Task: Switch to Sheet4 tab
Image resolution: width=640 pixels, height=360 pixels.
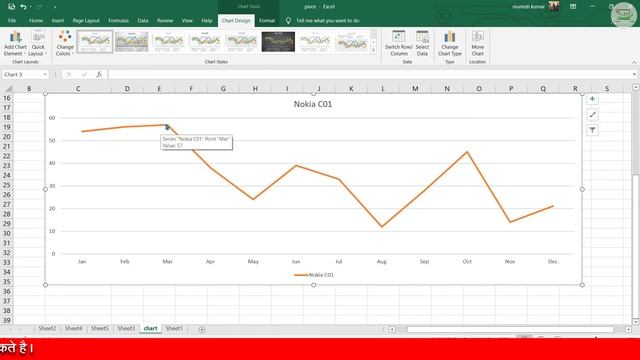Action: click(x=73, y=328)
